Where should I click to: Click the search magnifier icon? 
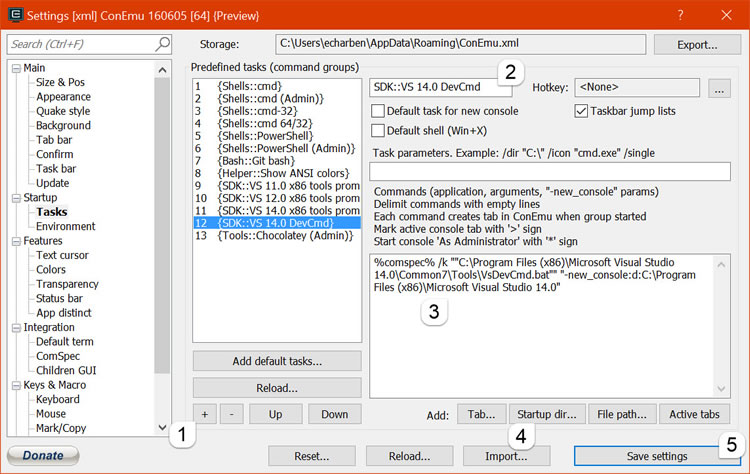click(x=162, y=44)
